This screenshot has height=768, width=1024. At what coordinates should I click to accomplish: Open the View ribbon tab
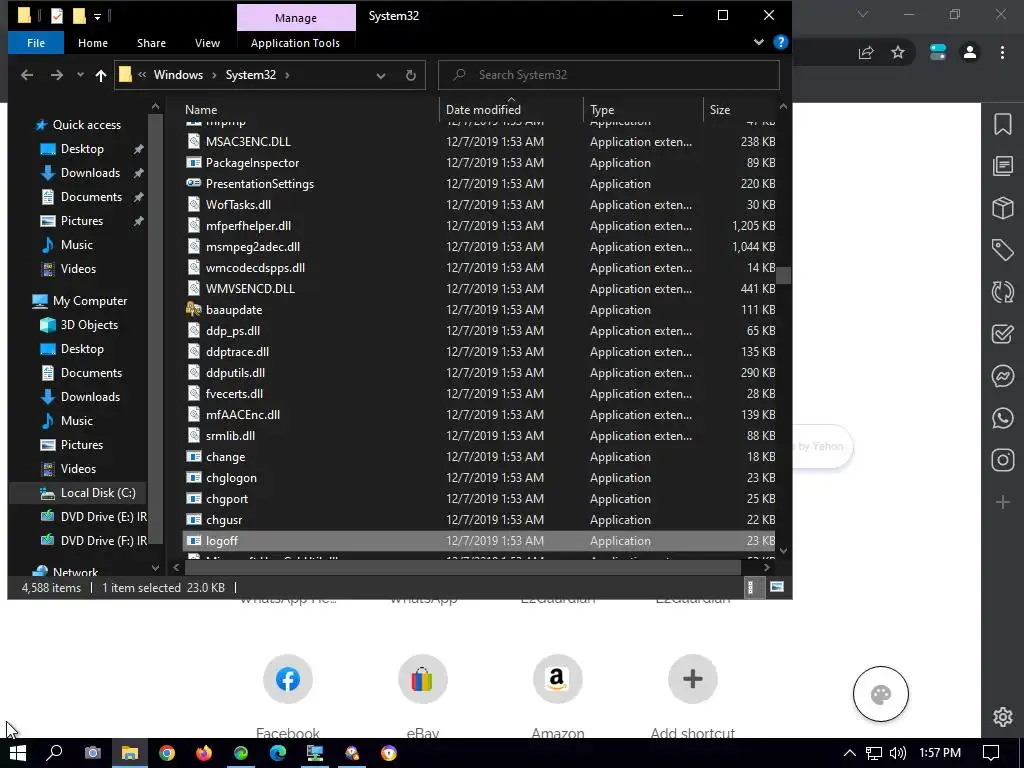click(207, 43)
